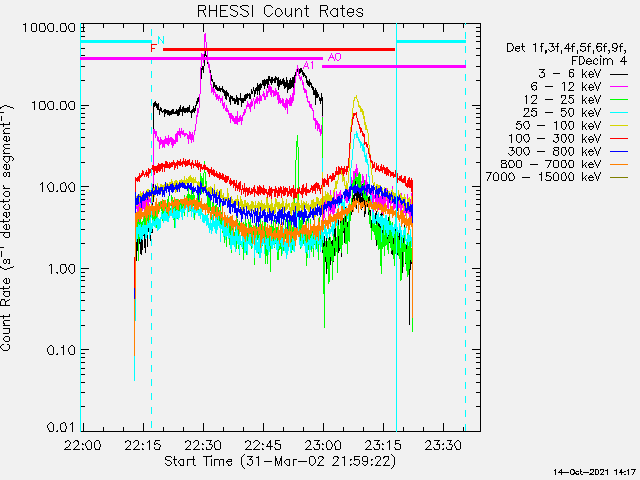Screen dimensions: 640x480
Task: Click the 0.01 y-axis tick label
Action: point(62,427)
